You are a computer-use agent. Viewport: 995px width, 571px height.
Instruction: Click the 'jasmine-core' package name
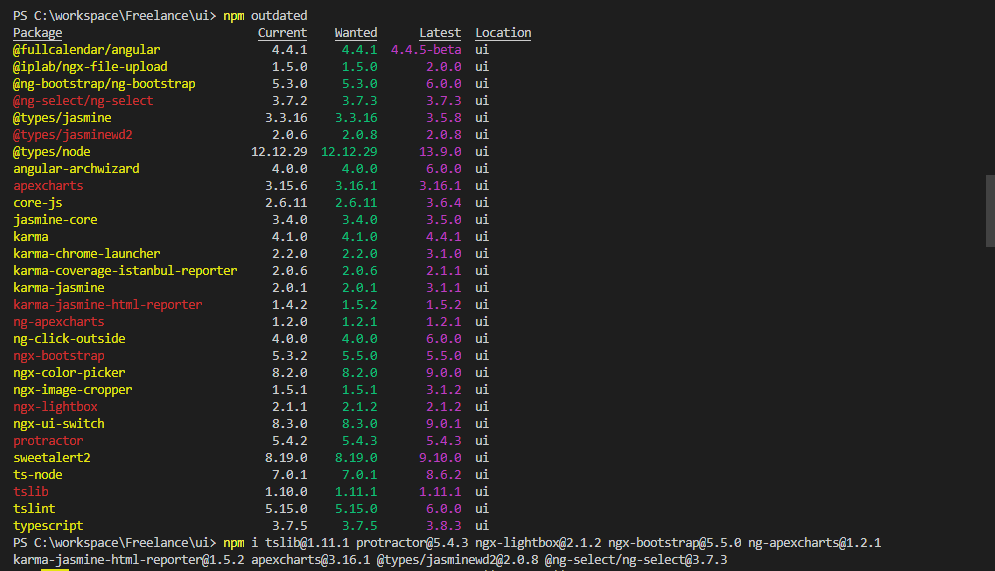point(55,220)
